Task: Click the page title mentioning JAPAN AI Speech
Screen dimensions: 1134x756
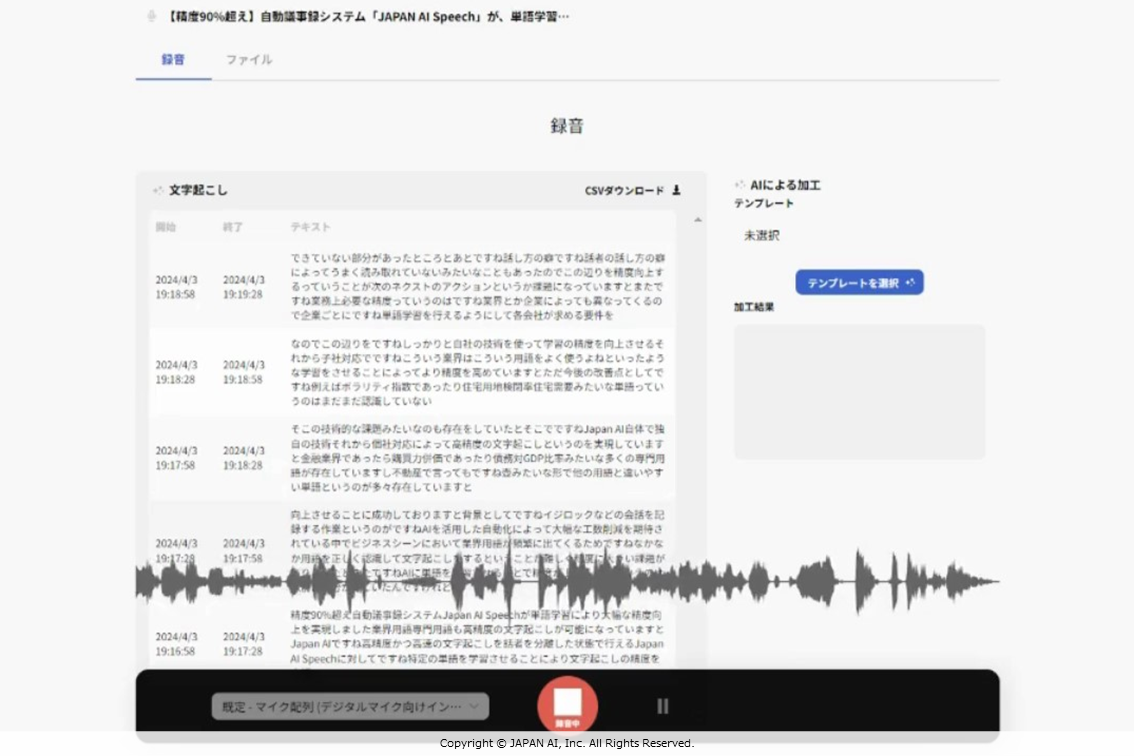Action: pyautogui.click(x=367, y=16)
